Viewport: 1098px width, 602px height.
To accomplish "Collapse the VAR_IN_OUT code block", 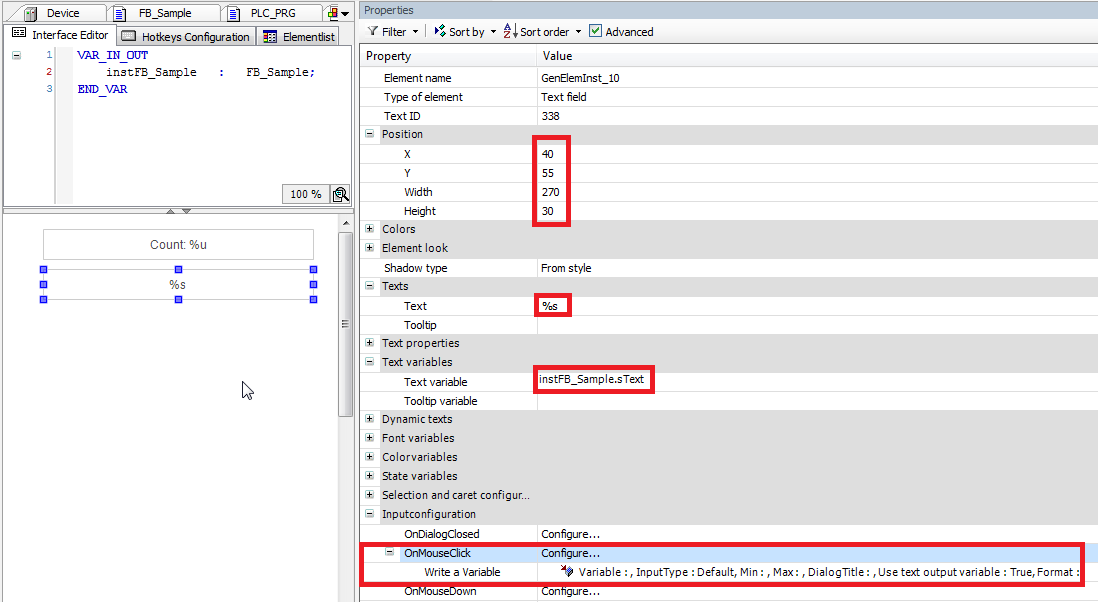I will [x=16, y=55].
